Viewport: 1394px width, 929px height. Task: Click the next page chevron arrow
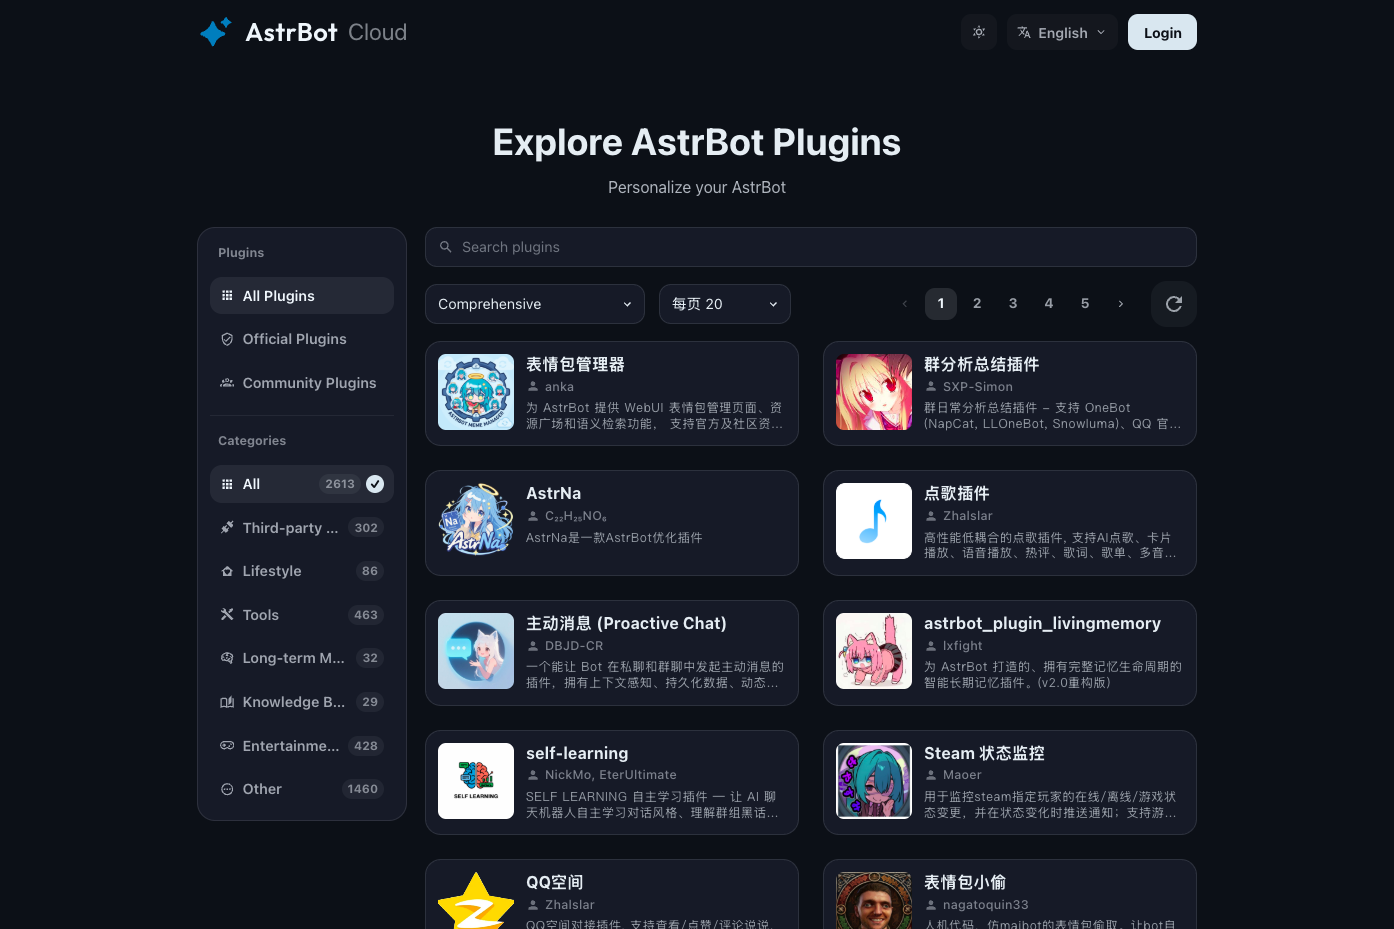[1121, 304]
